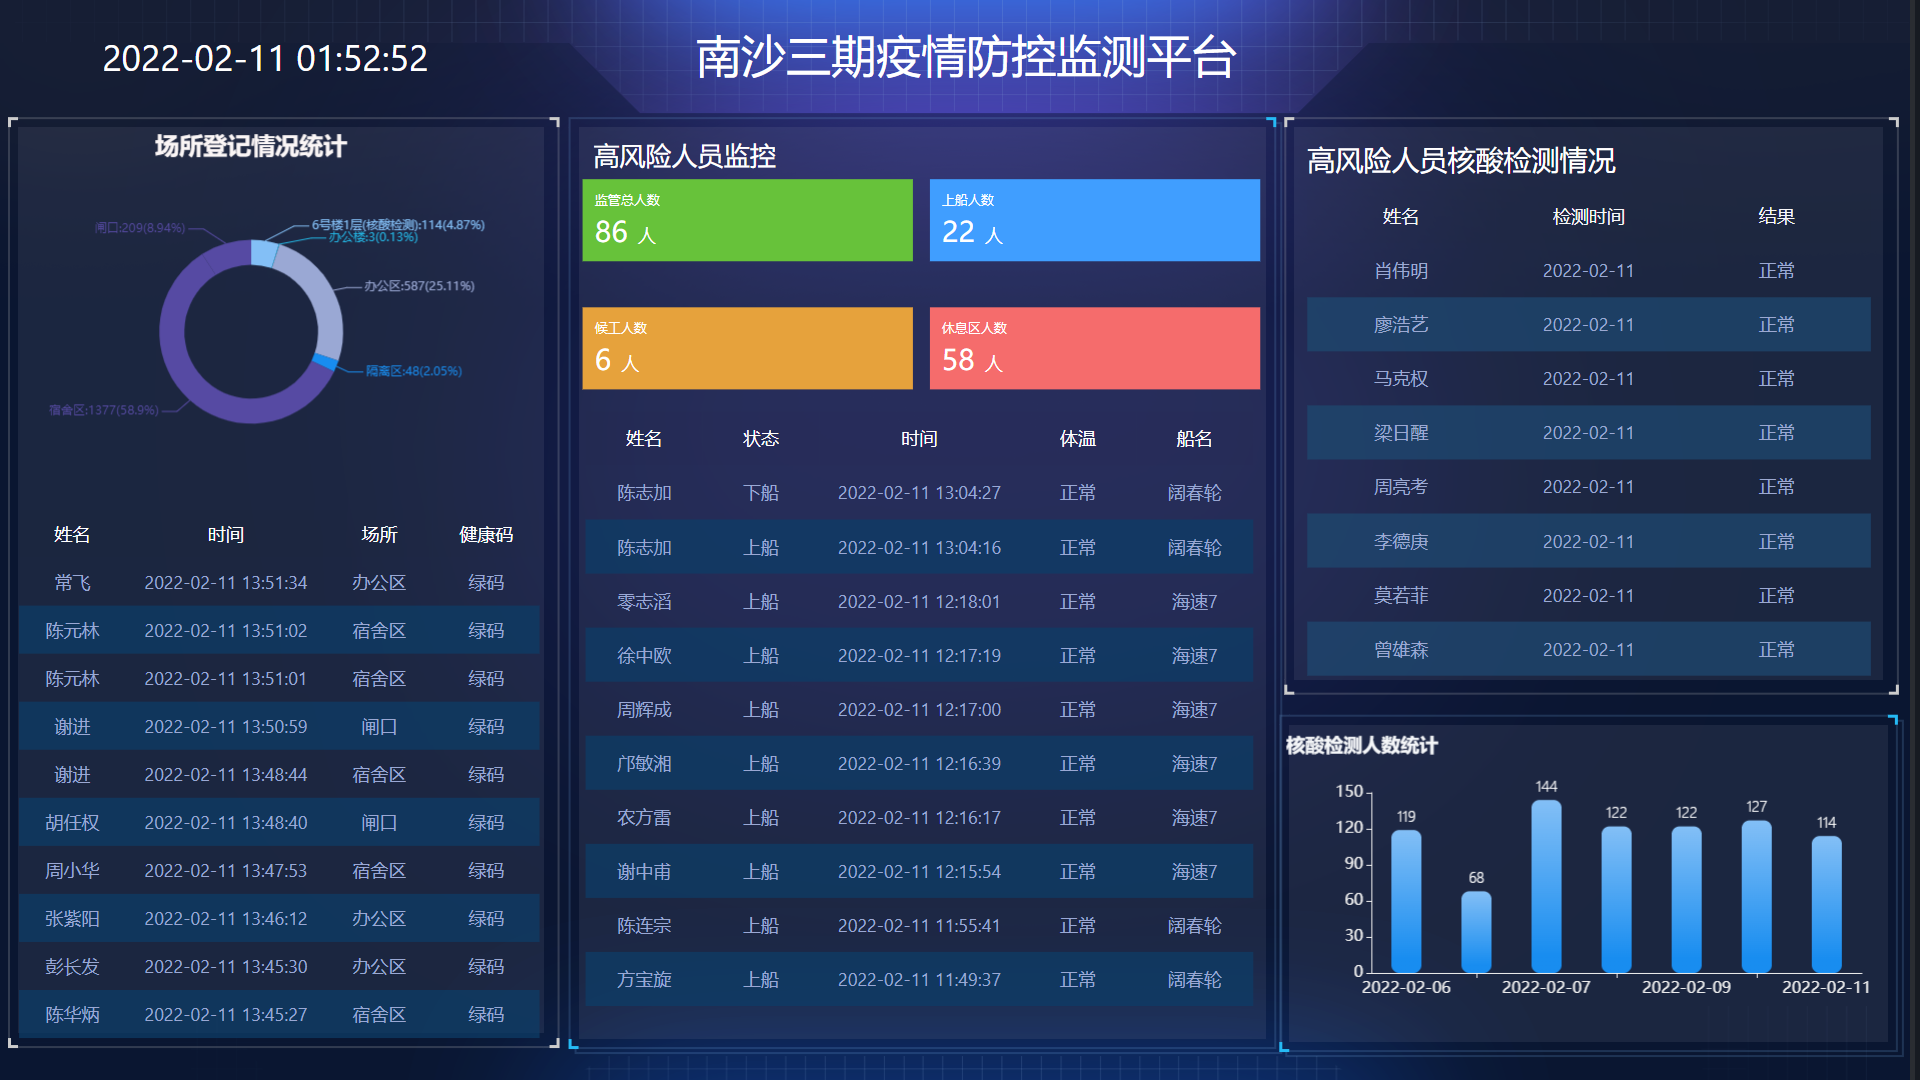The width and height of the screenshot is (1920, 1080).
Task: Click the red 休息区人数 58 card
Action: click(1094, 348)
